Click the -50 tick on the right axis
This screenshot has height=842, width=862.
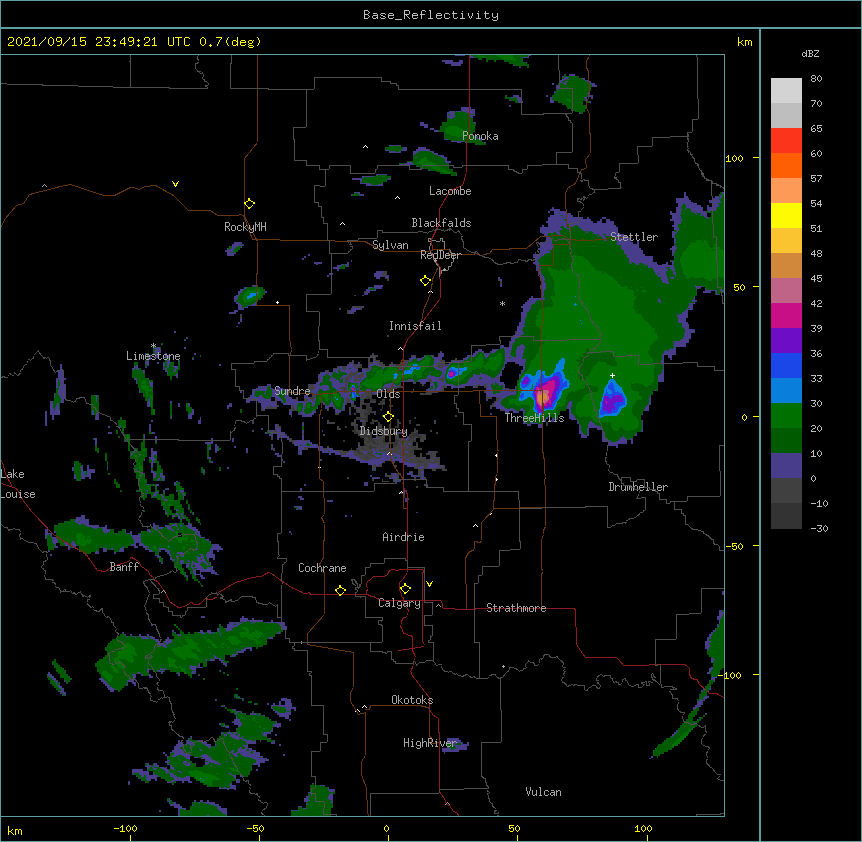pos(734,546)
